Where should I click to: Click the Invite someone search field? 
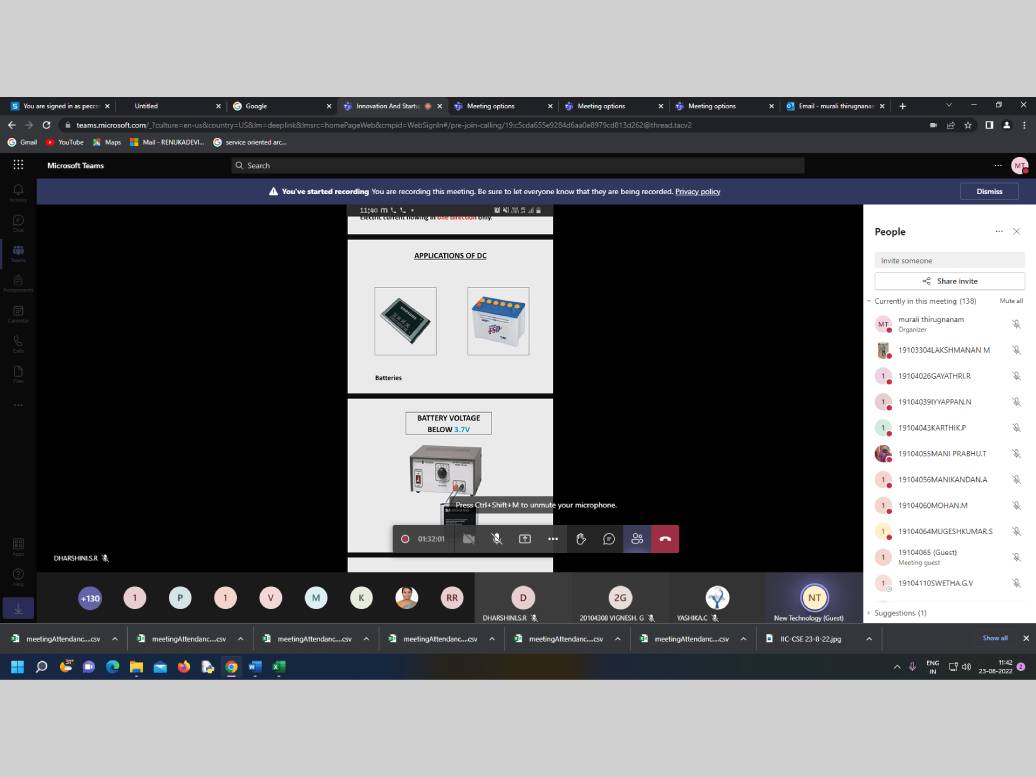point(949,260)
